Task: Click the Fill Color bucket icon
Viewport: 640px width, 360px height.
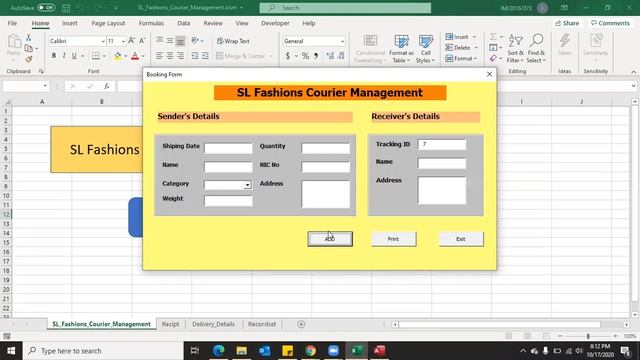Action: pyautogui.click(x=118, y=56)
